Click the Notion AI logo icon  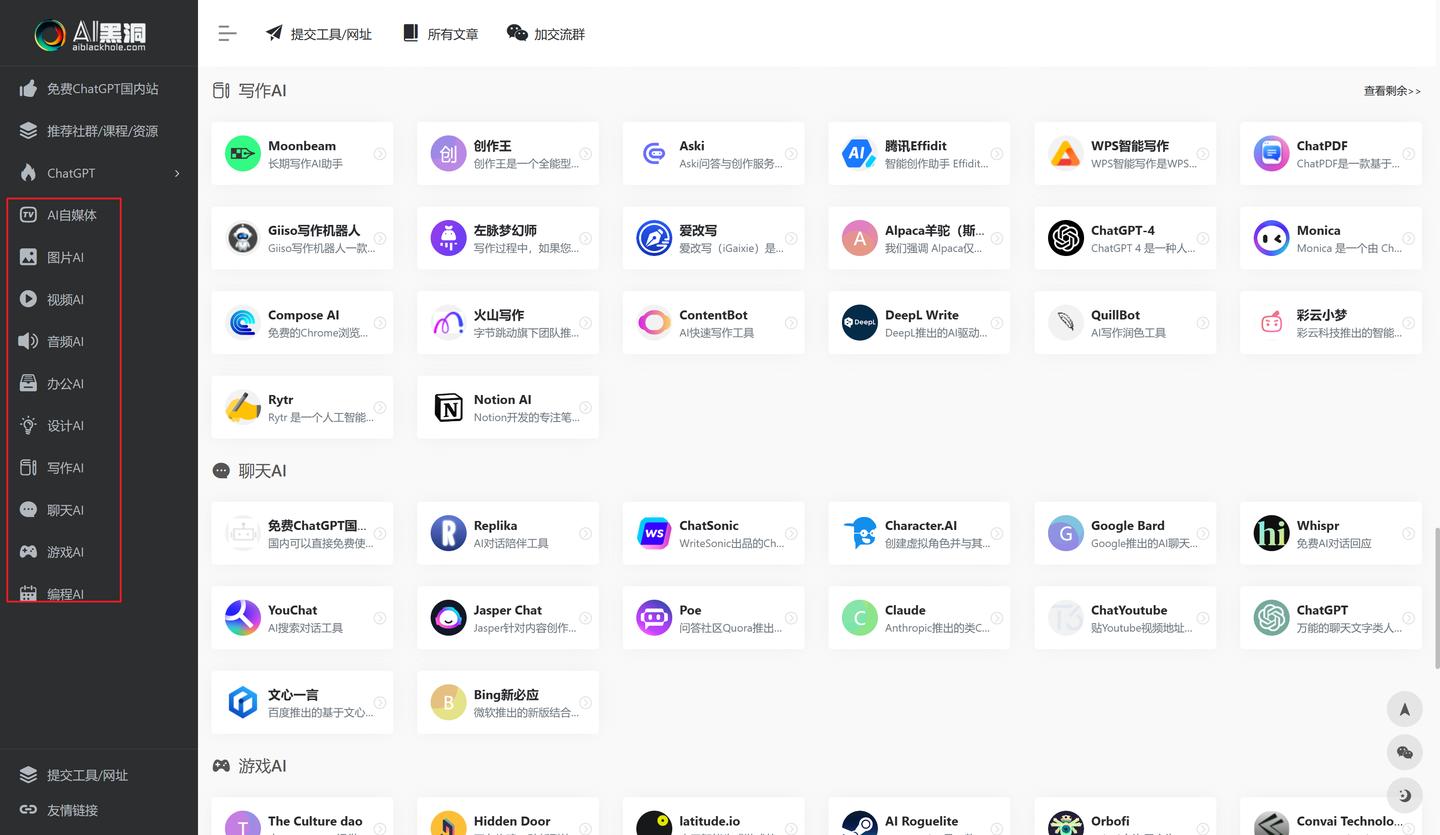coord(449,407)
